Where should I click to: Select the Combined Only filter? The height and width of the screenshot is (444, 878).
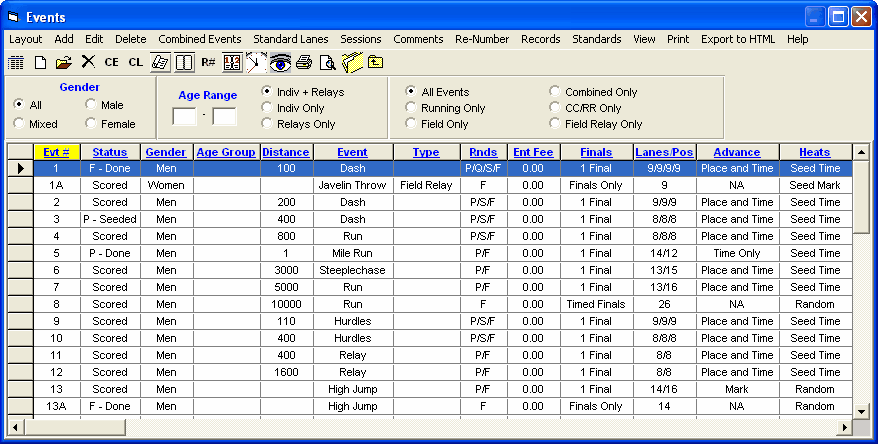tap(555, 92)
